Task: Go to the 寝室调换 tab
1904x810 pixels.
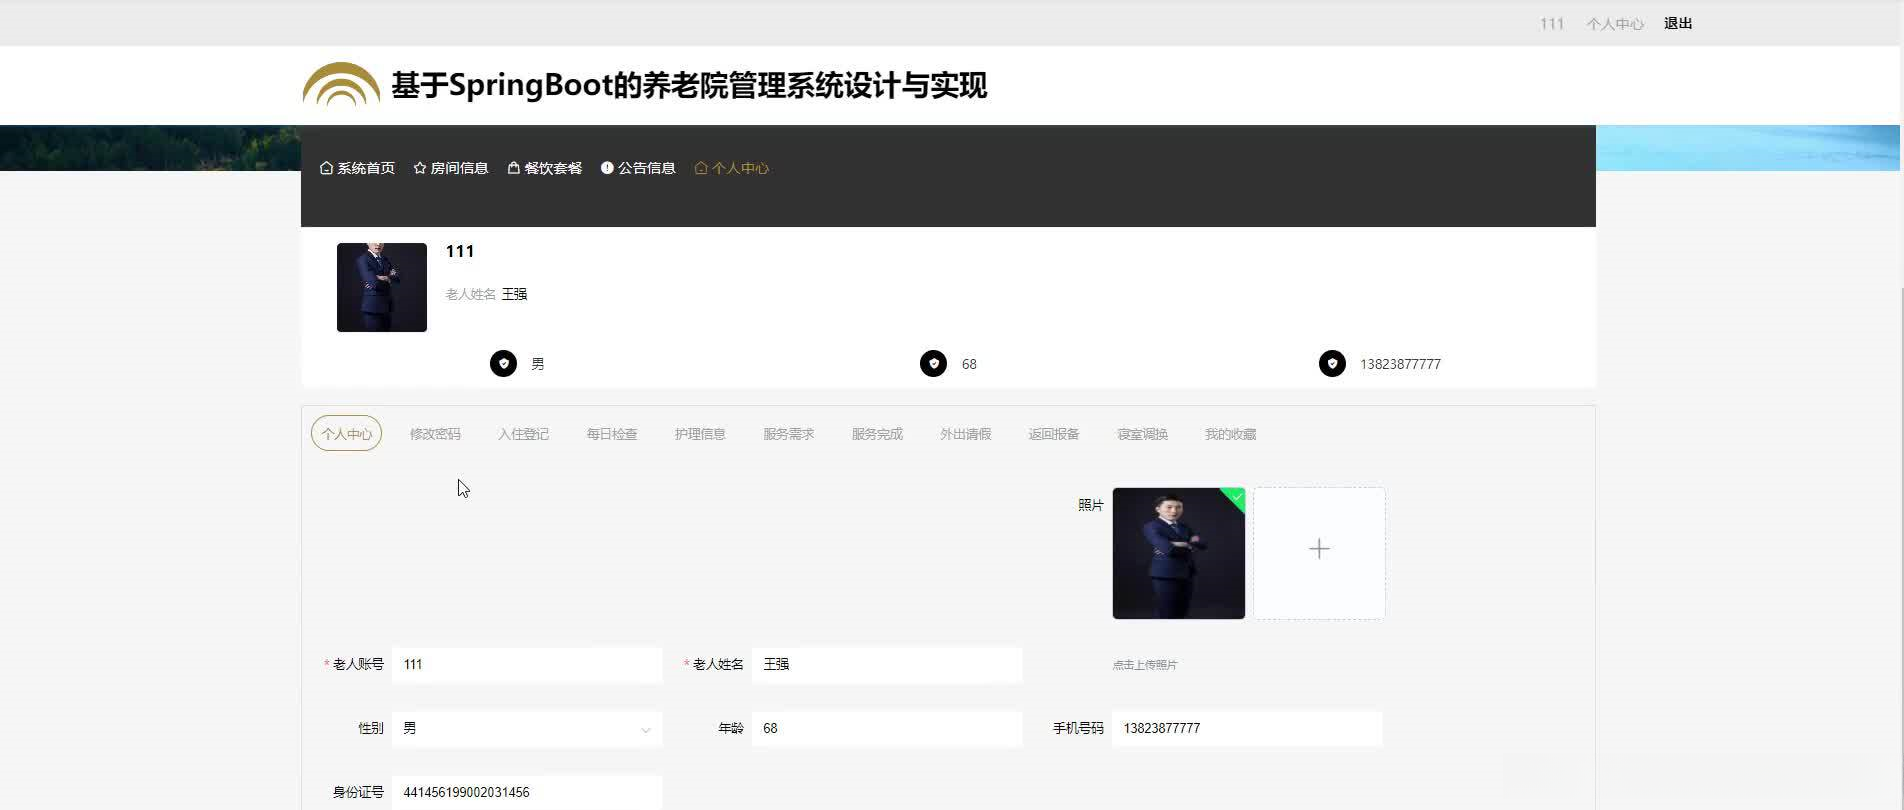Action: [x=1143, y=434]
